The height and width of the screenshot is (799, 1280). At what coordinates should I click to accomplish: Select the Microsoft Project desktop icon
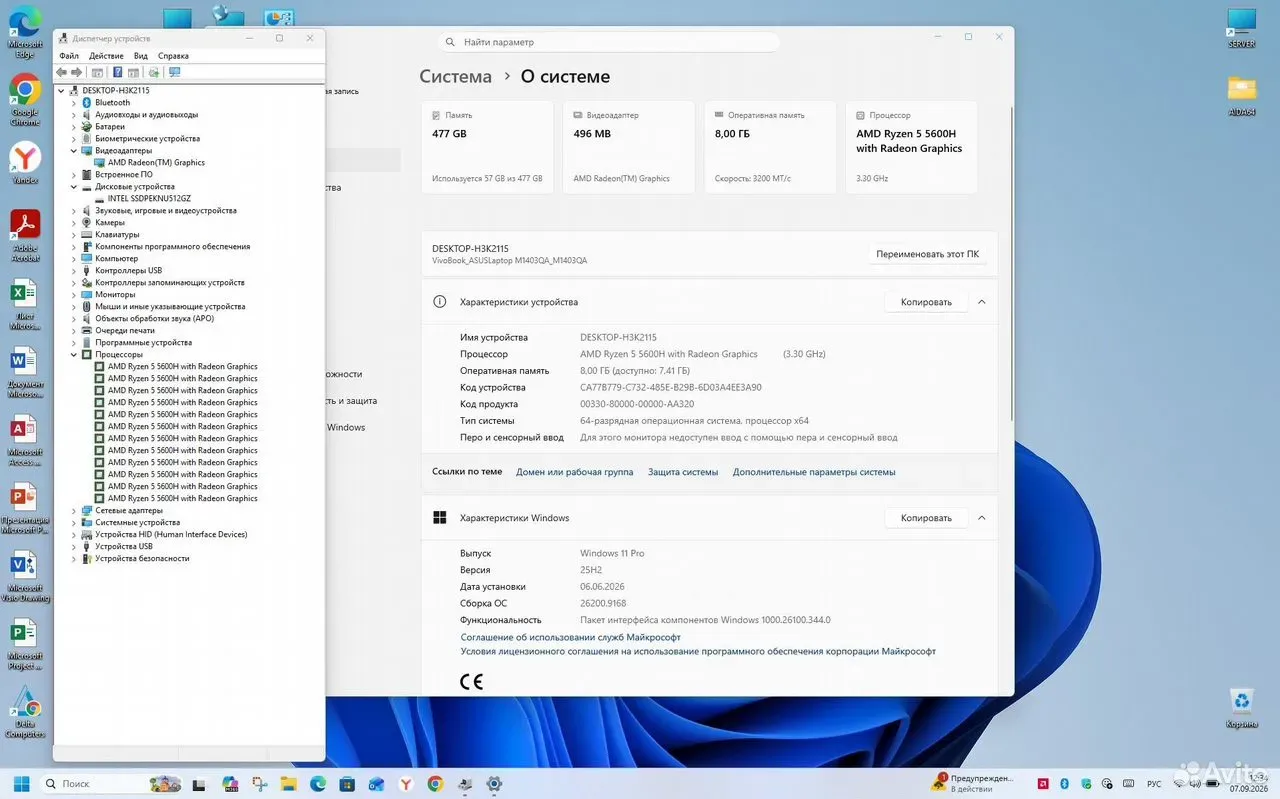tap(24, 645)
